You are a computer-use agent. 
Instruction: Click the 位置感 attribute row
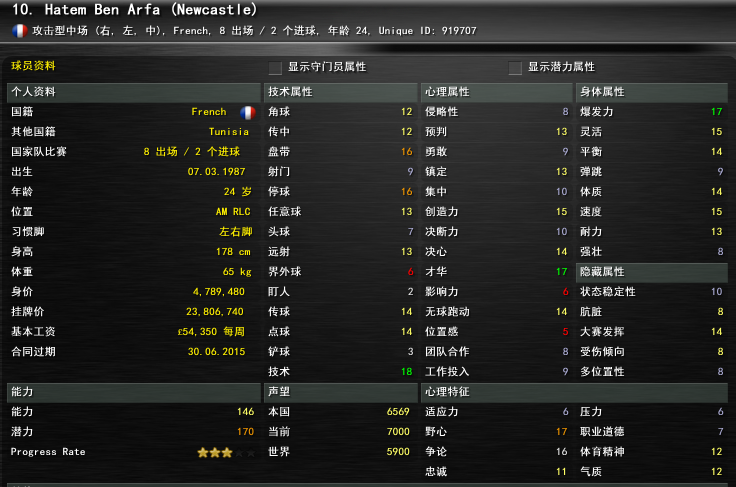coord(497,332)
